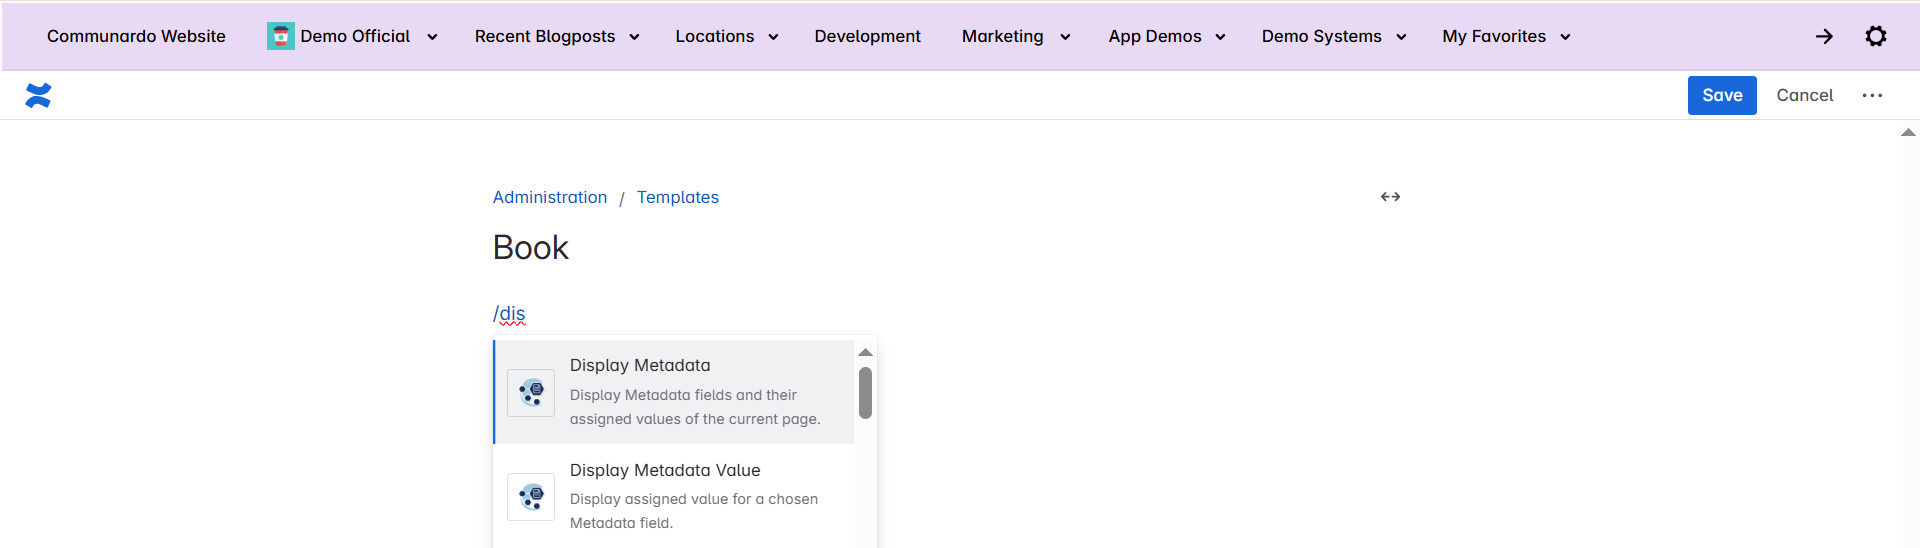Open the settings gear icon
This screenshot has width=1920, height=548.
(1875, 36)
